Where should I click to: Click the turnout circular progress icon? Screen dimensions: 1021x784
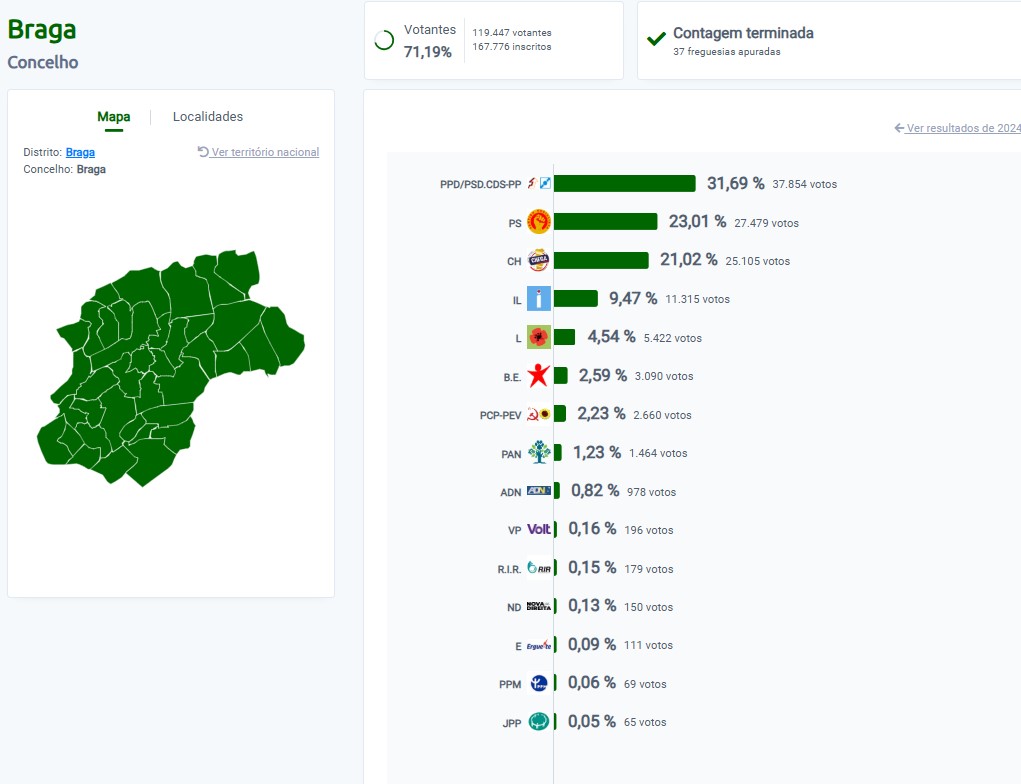coord(384,40)
